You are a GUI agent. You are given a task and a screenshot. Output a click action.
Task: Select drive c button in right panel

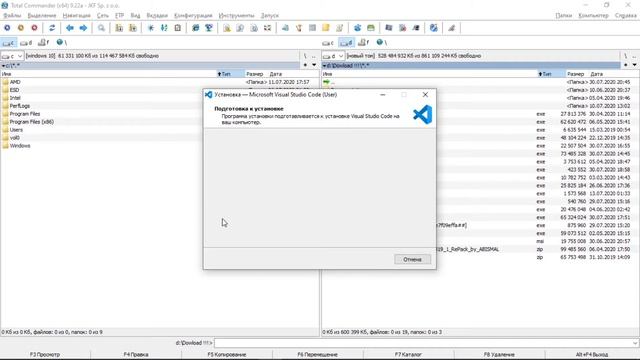pyautogui.click(x=328, y=42)
